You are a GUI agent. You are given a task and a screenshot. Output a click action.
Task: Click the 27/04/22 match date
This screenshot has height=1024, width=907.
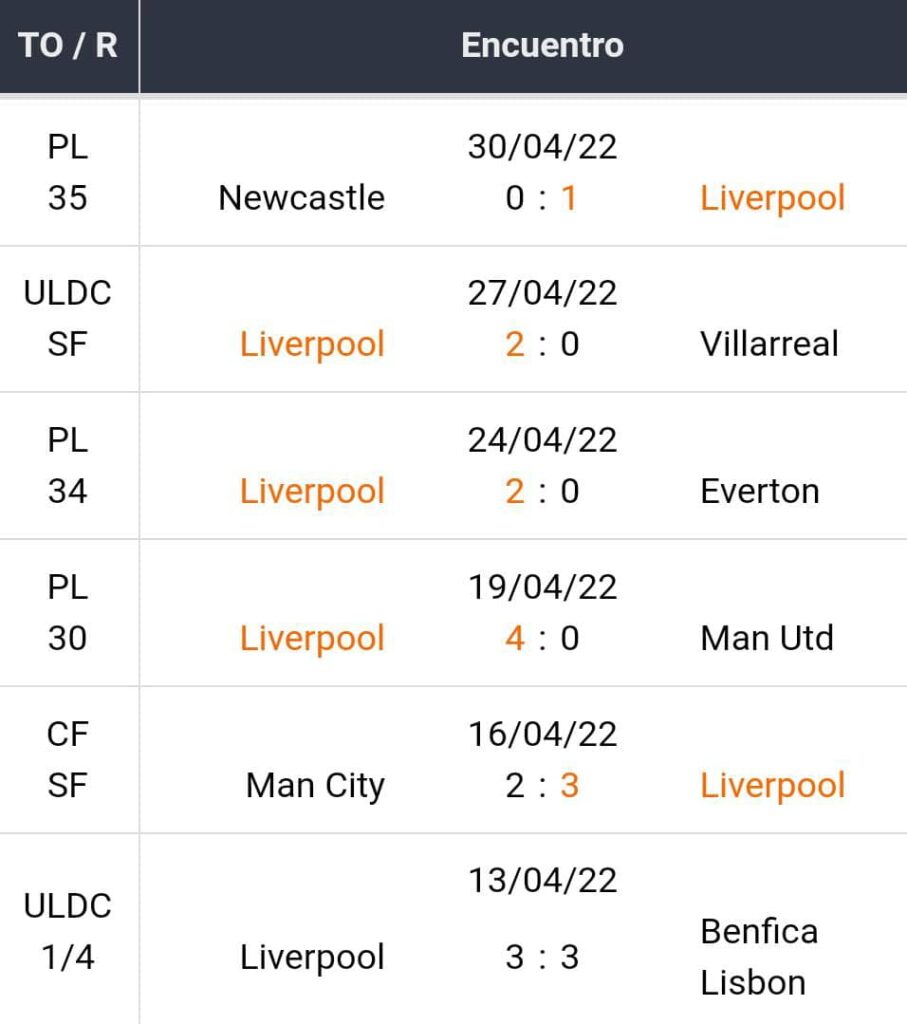542,293
